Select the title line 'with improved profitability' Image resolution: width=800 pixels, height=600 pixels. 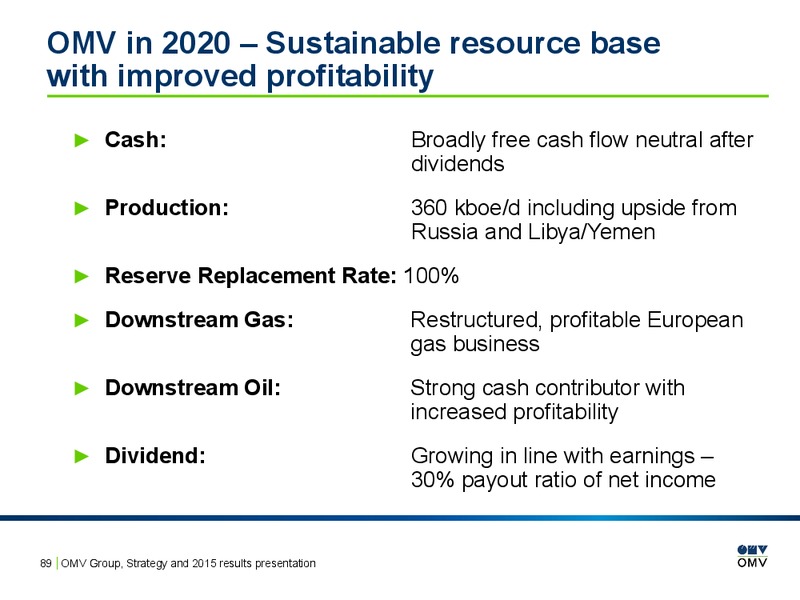coord(240,77)
